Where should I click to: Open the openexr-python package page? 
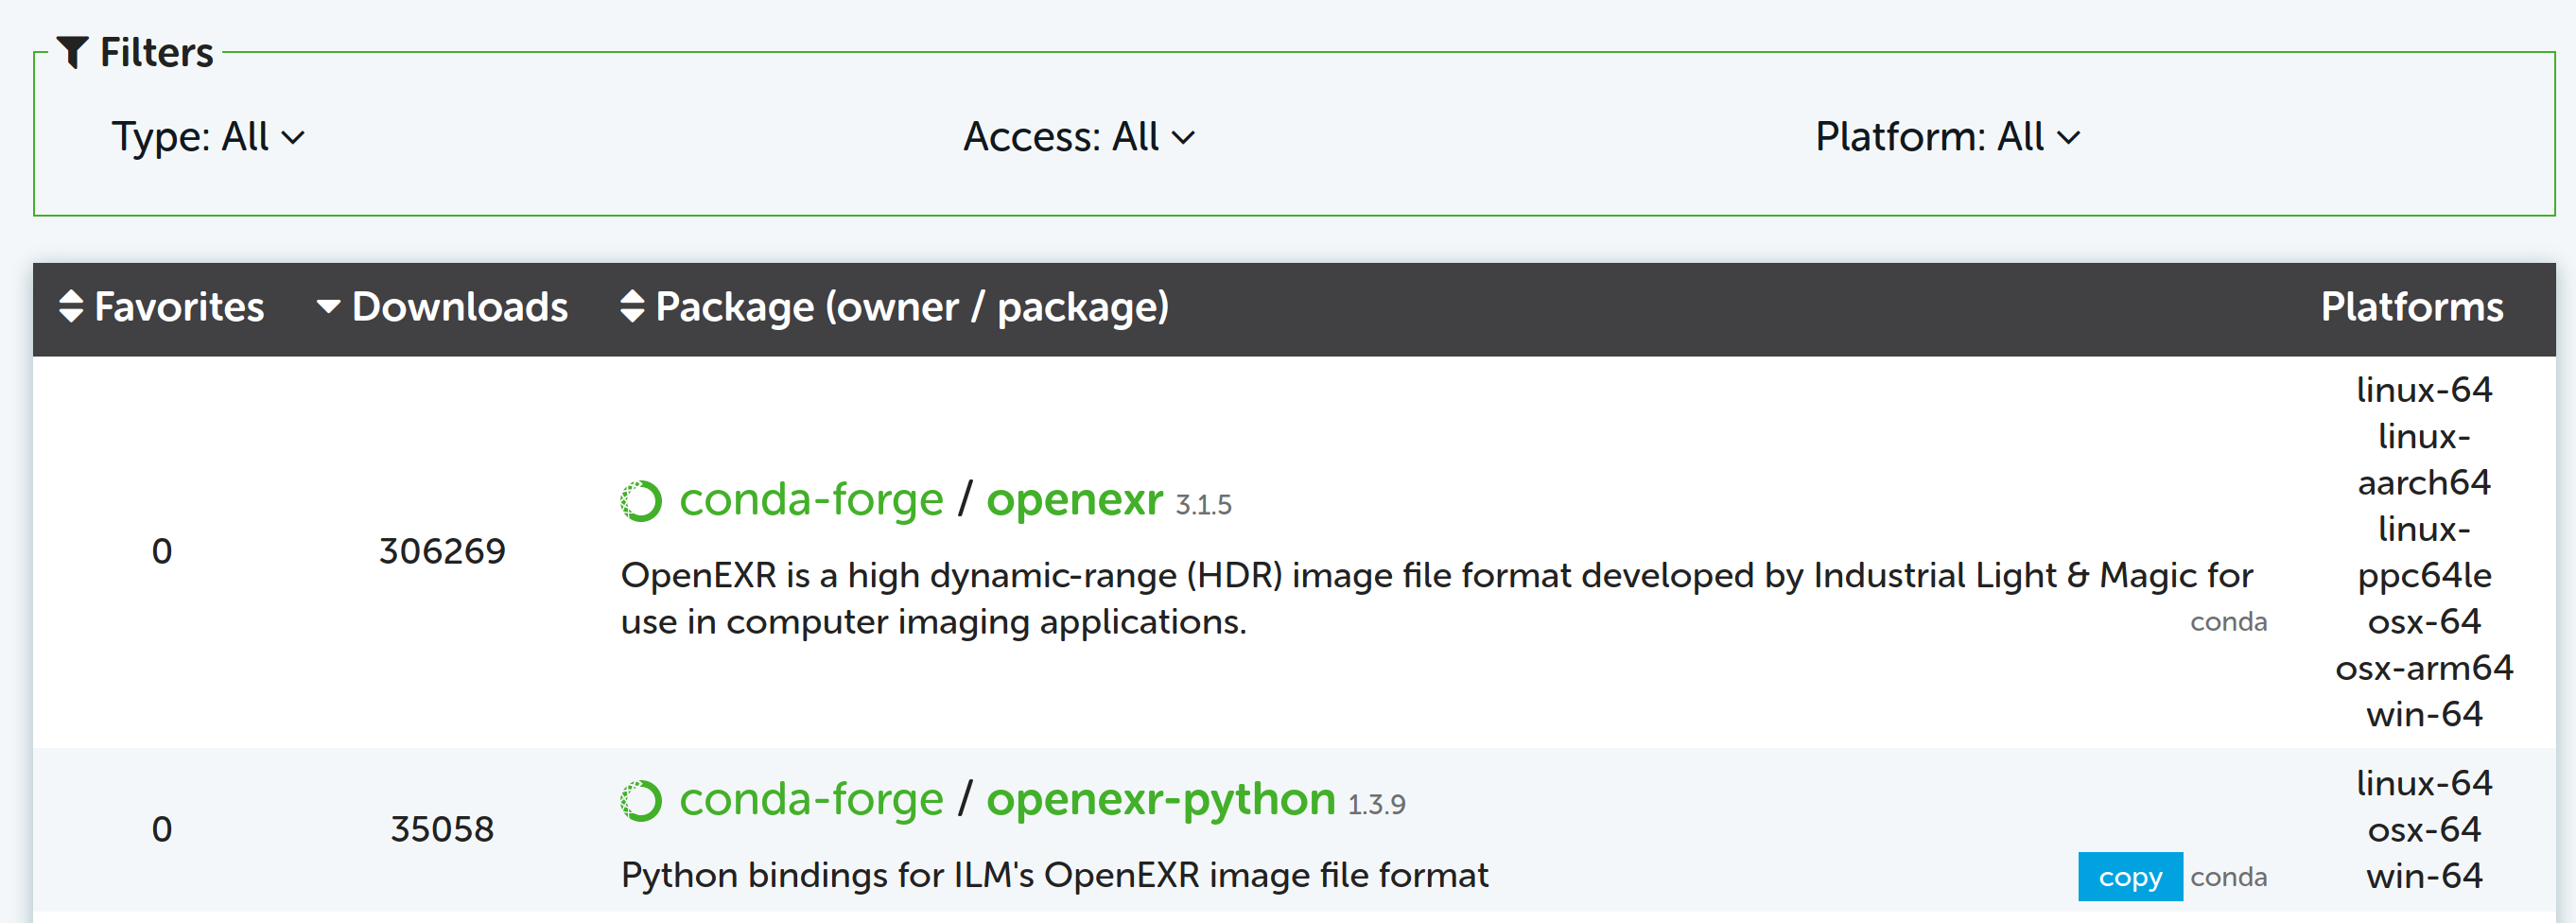tap(1160, 798)
